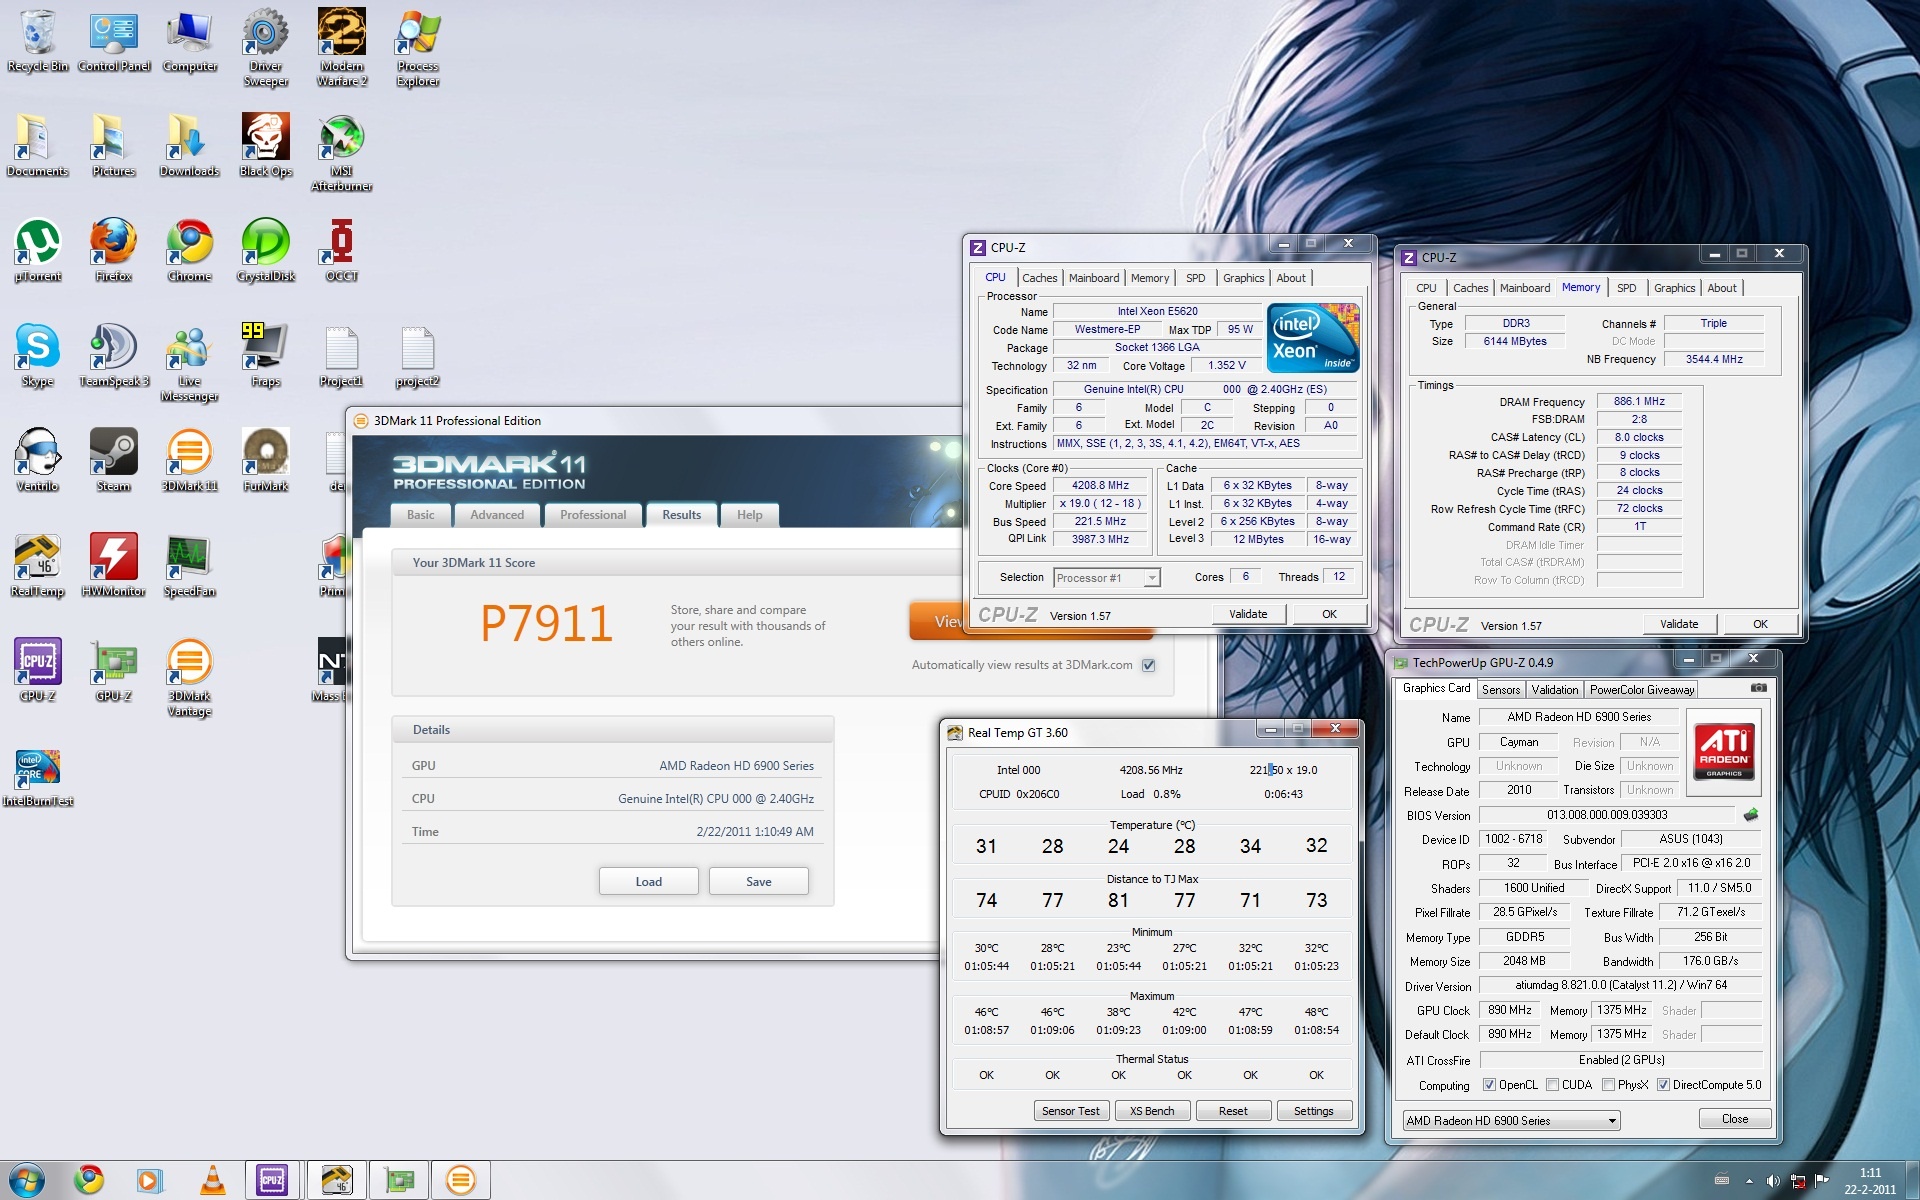Click BIOS save icon in GPU-Z

tap(1750, 815)
